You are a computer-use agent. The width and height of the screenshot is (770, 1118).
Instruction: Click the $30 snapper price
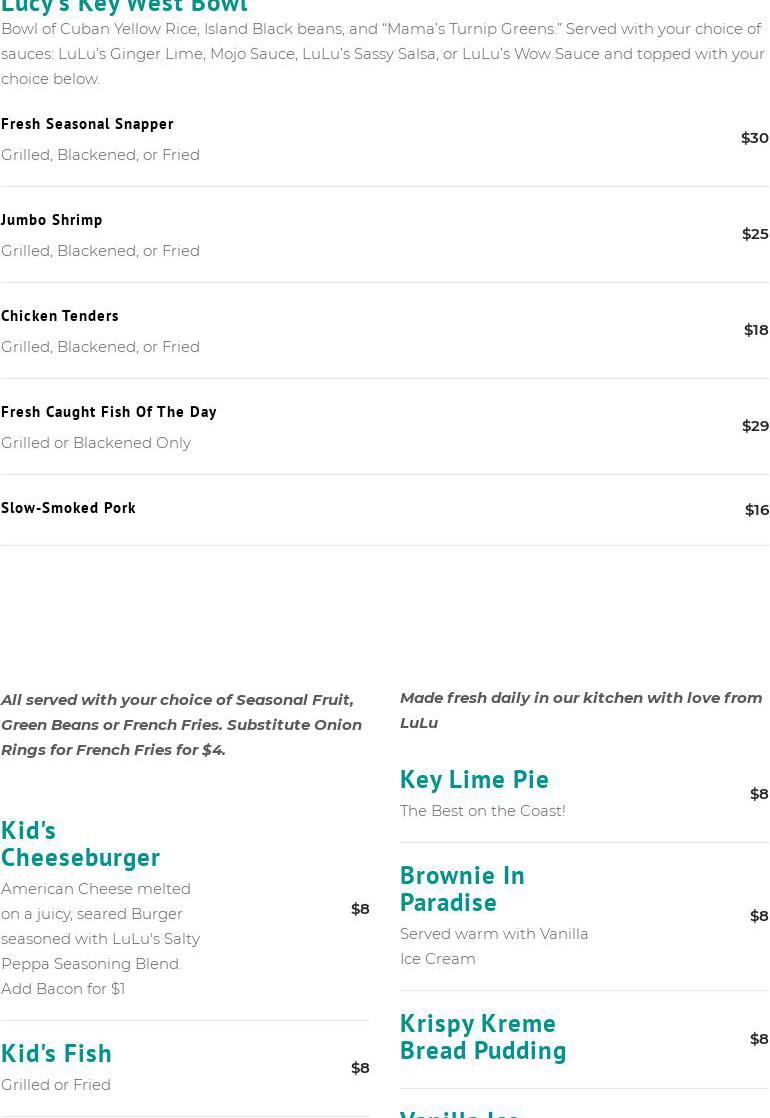[754, 138]
